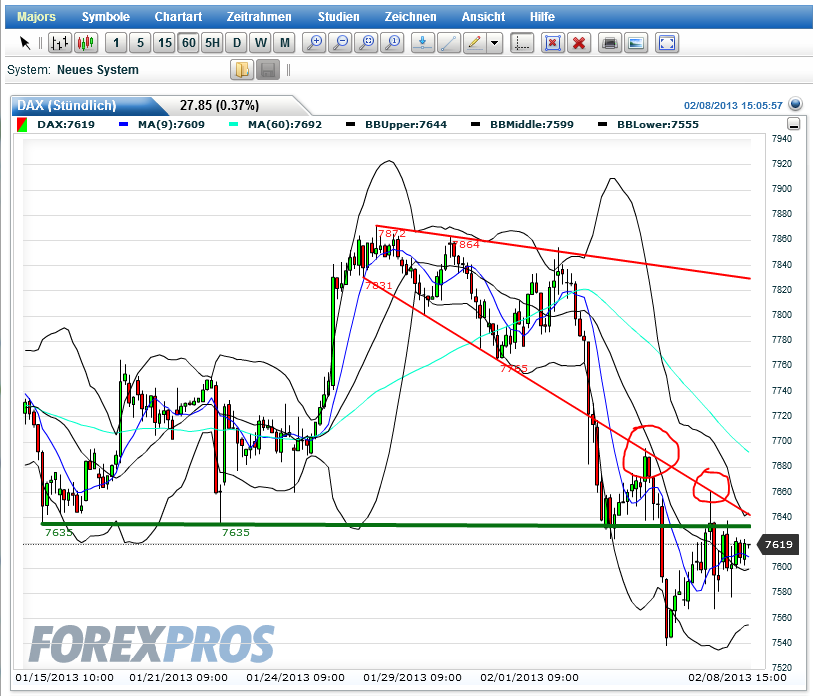
Task: Click the W weekly timeframe button
Action: (259, 43)
